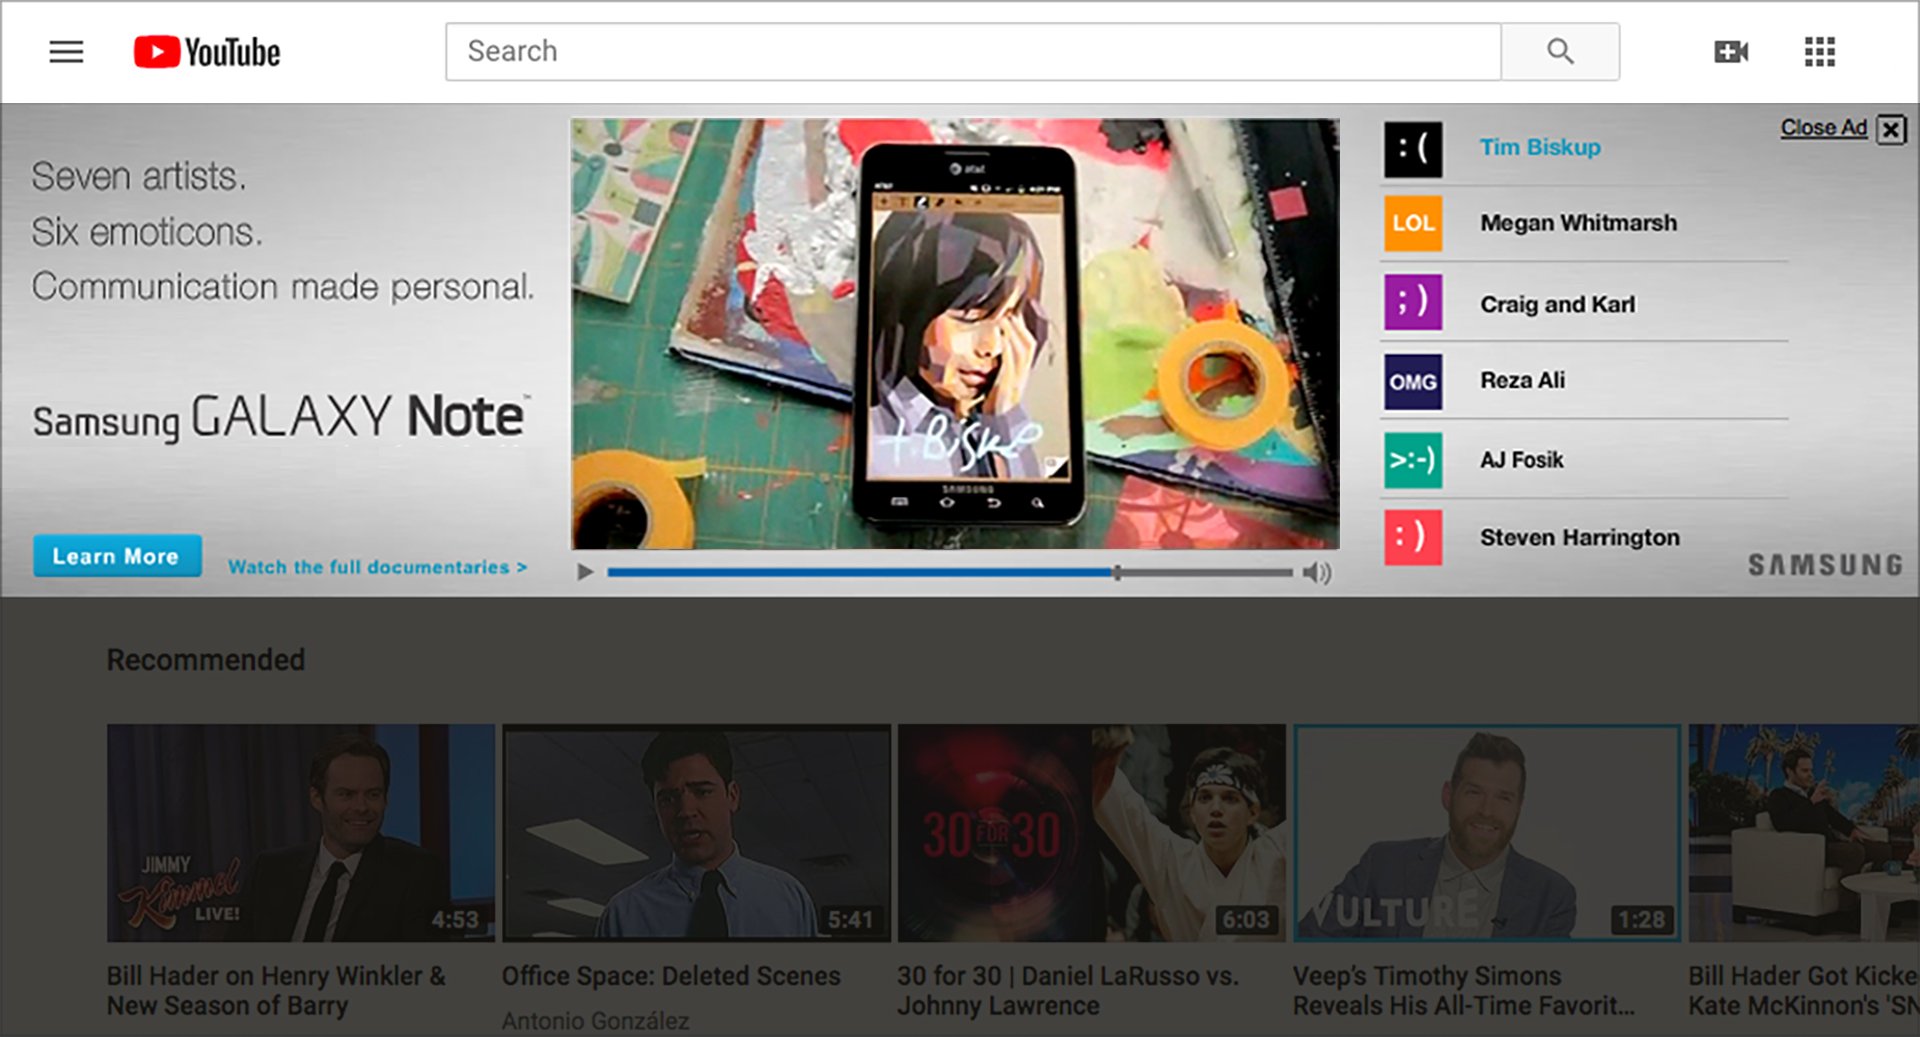Viewport: 1920px width, 1037px height.
Task: Mute the ad with the speaker icon
Action: [x=1316, y=573]
